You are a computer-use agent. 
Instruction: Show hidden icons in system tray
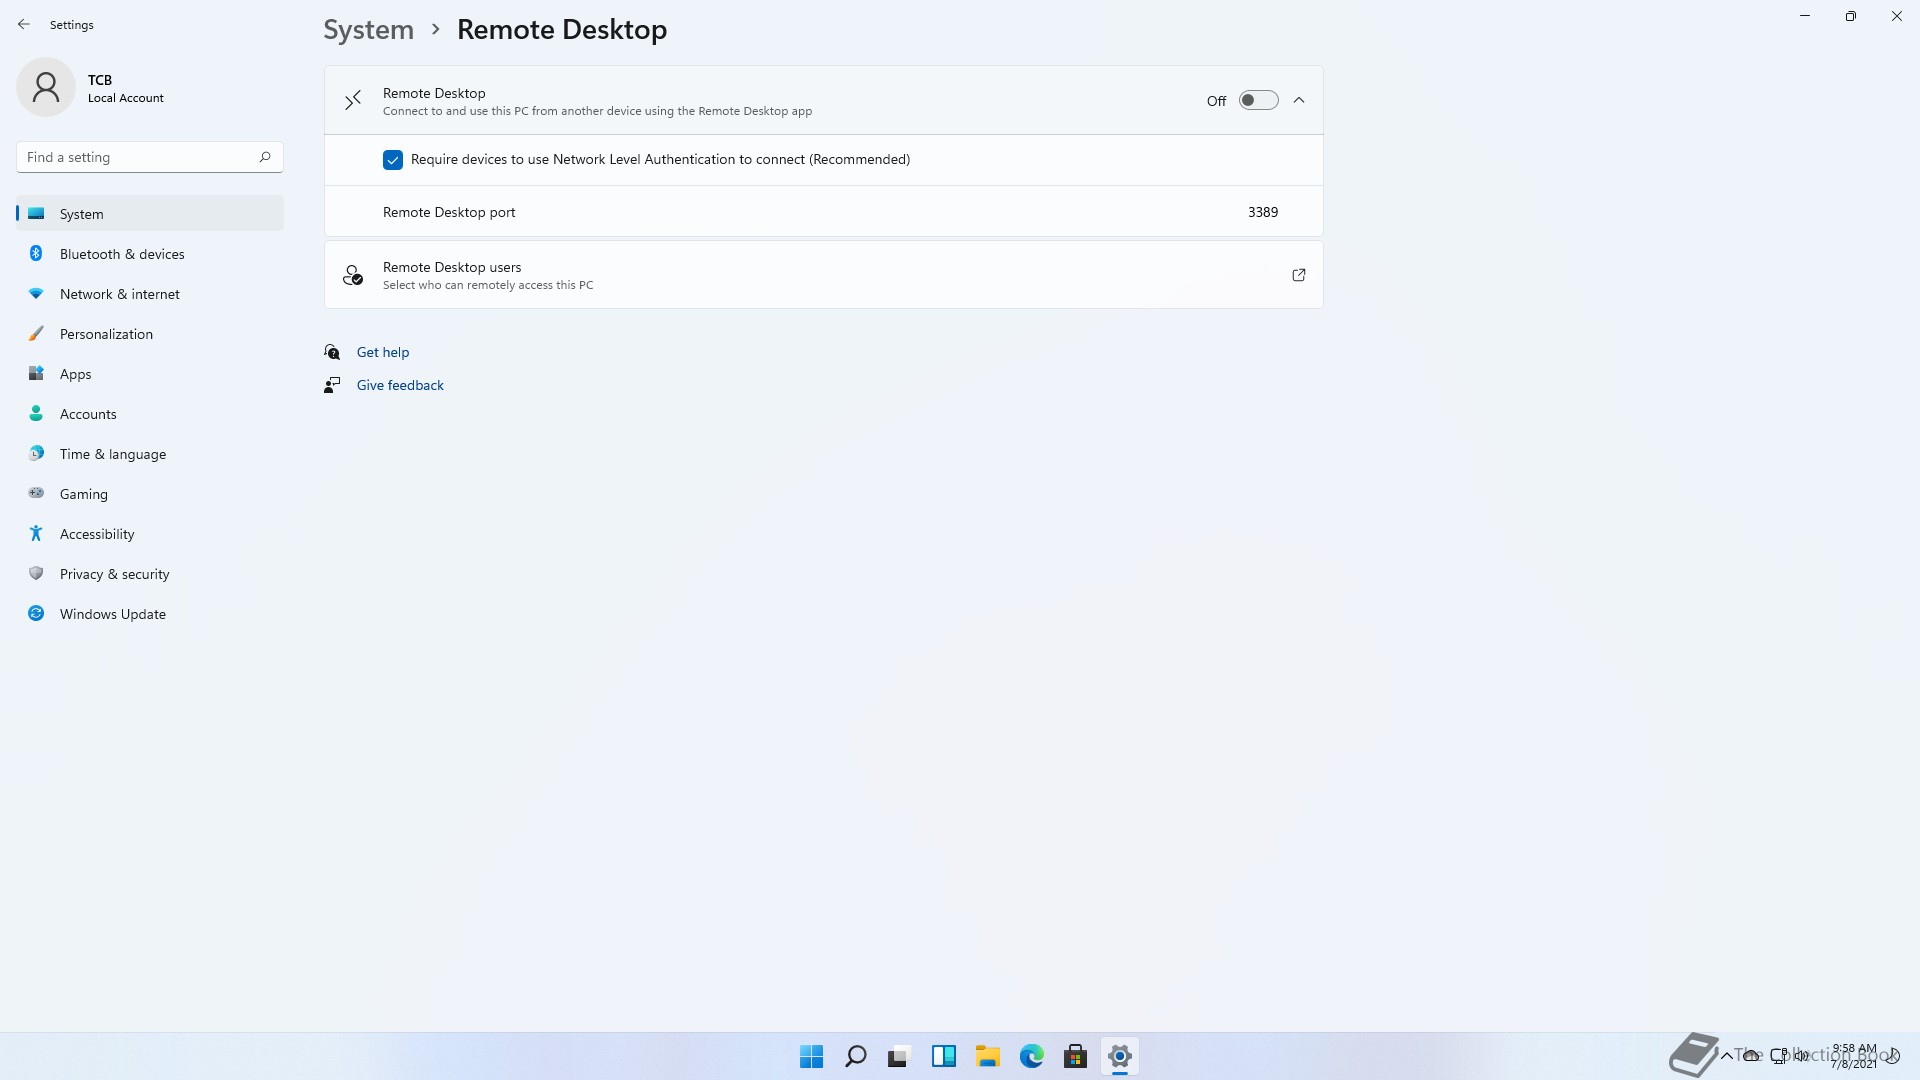coord(1726,1055)
